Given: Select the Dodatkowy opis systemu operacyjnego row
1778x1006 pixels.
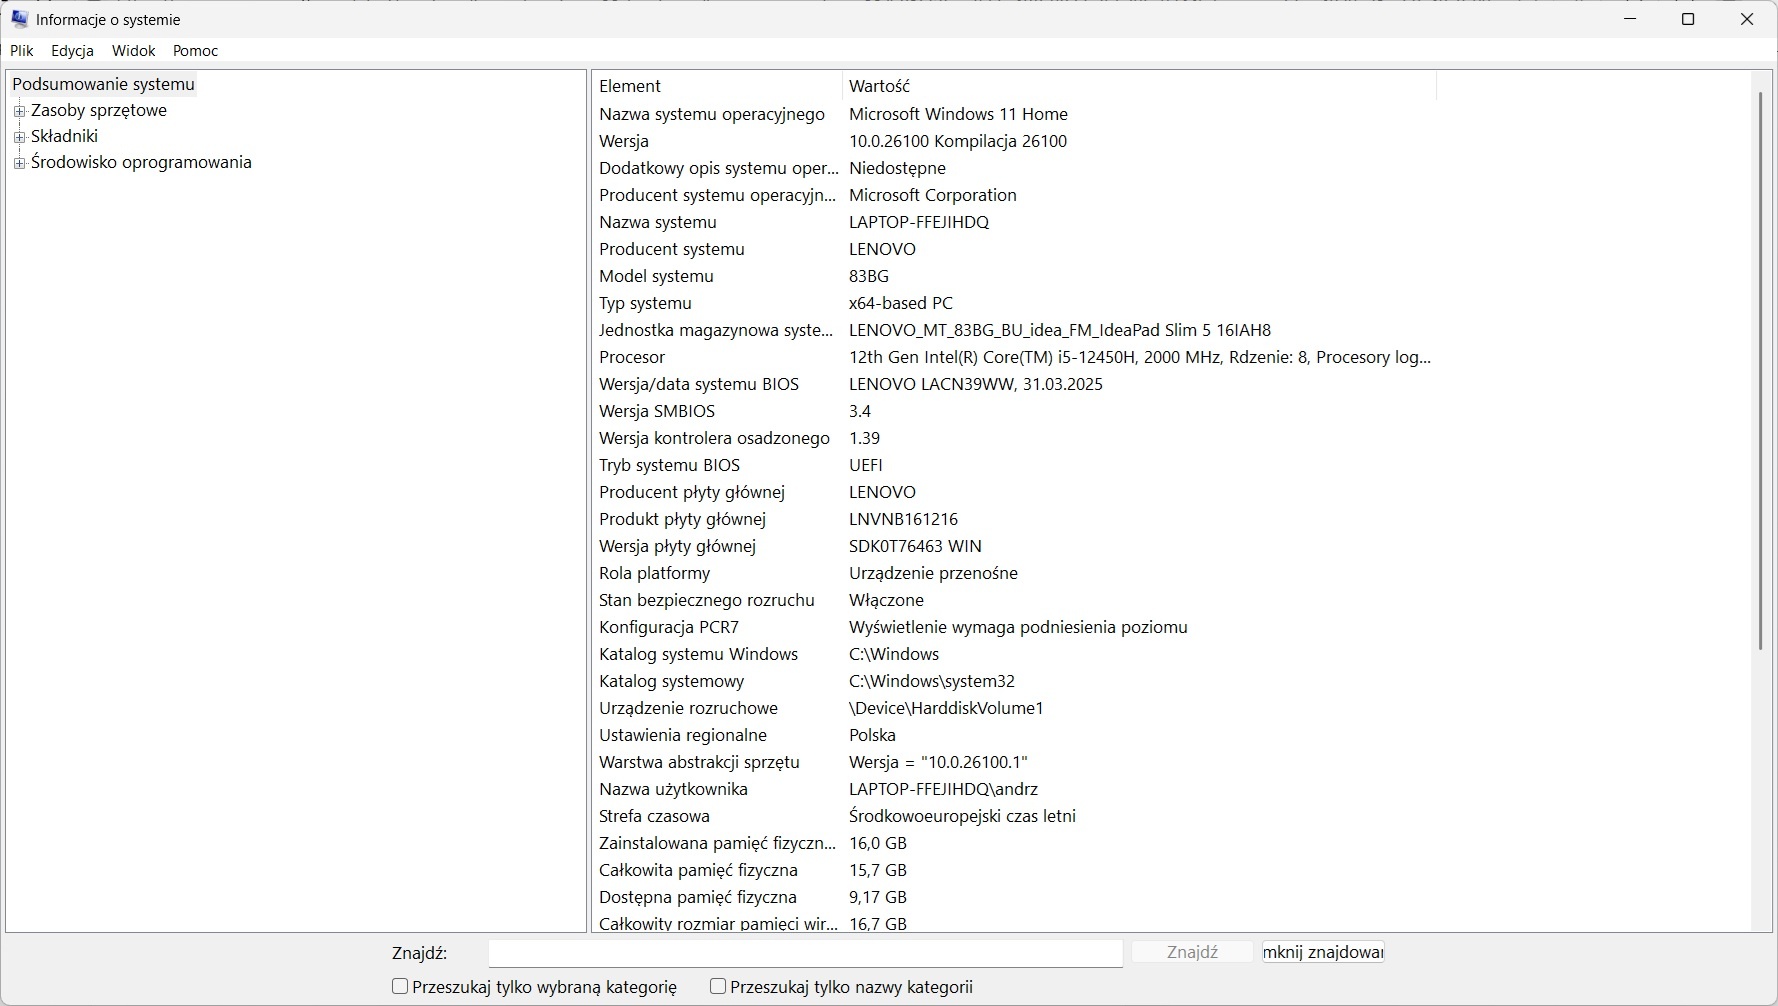Looking at the screenshot, I should click(1015, 168).
